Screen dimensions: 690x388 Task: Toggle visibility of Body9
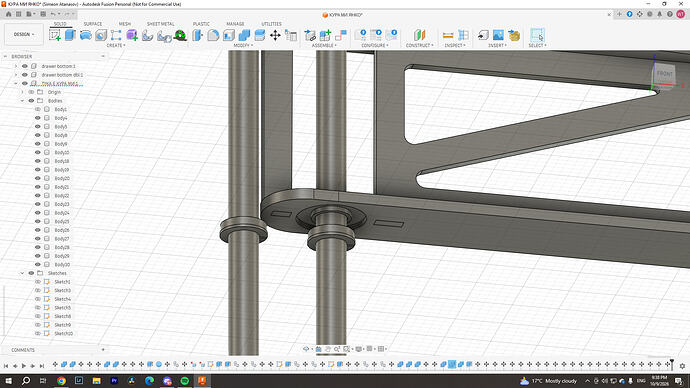(x=38, y=144)
